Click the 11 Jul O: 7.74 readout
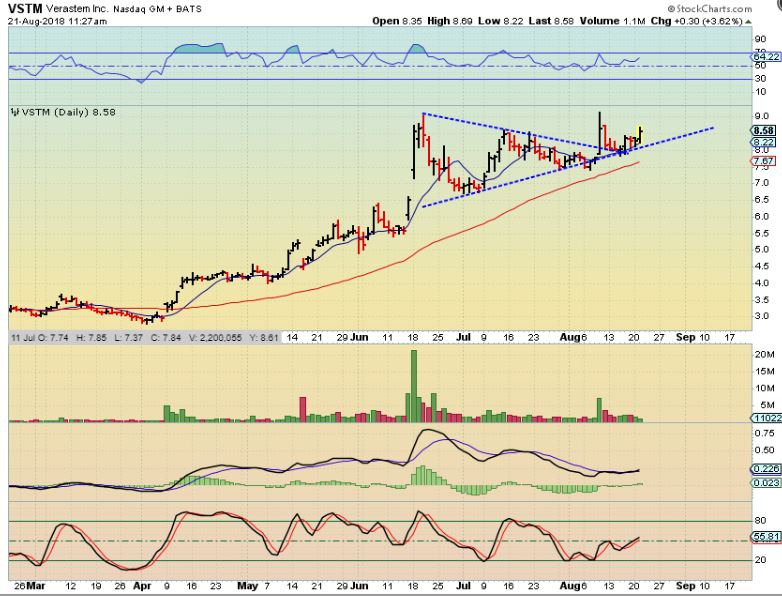This screenshot has height=596, width=782. pos(40,338)
